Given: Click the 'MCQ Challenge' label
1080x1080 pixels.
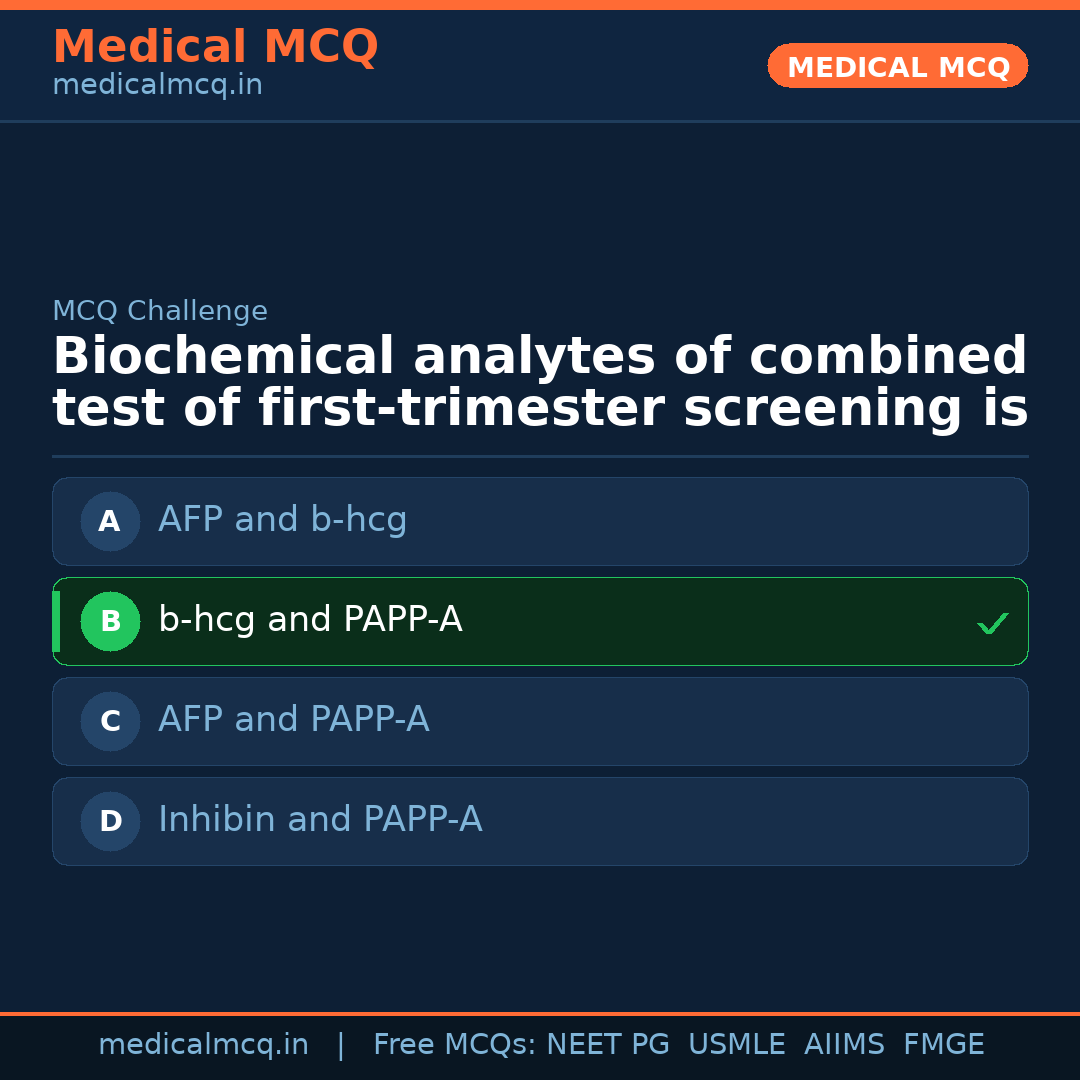Looking at the screenshot, I should 160,311.
